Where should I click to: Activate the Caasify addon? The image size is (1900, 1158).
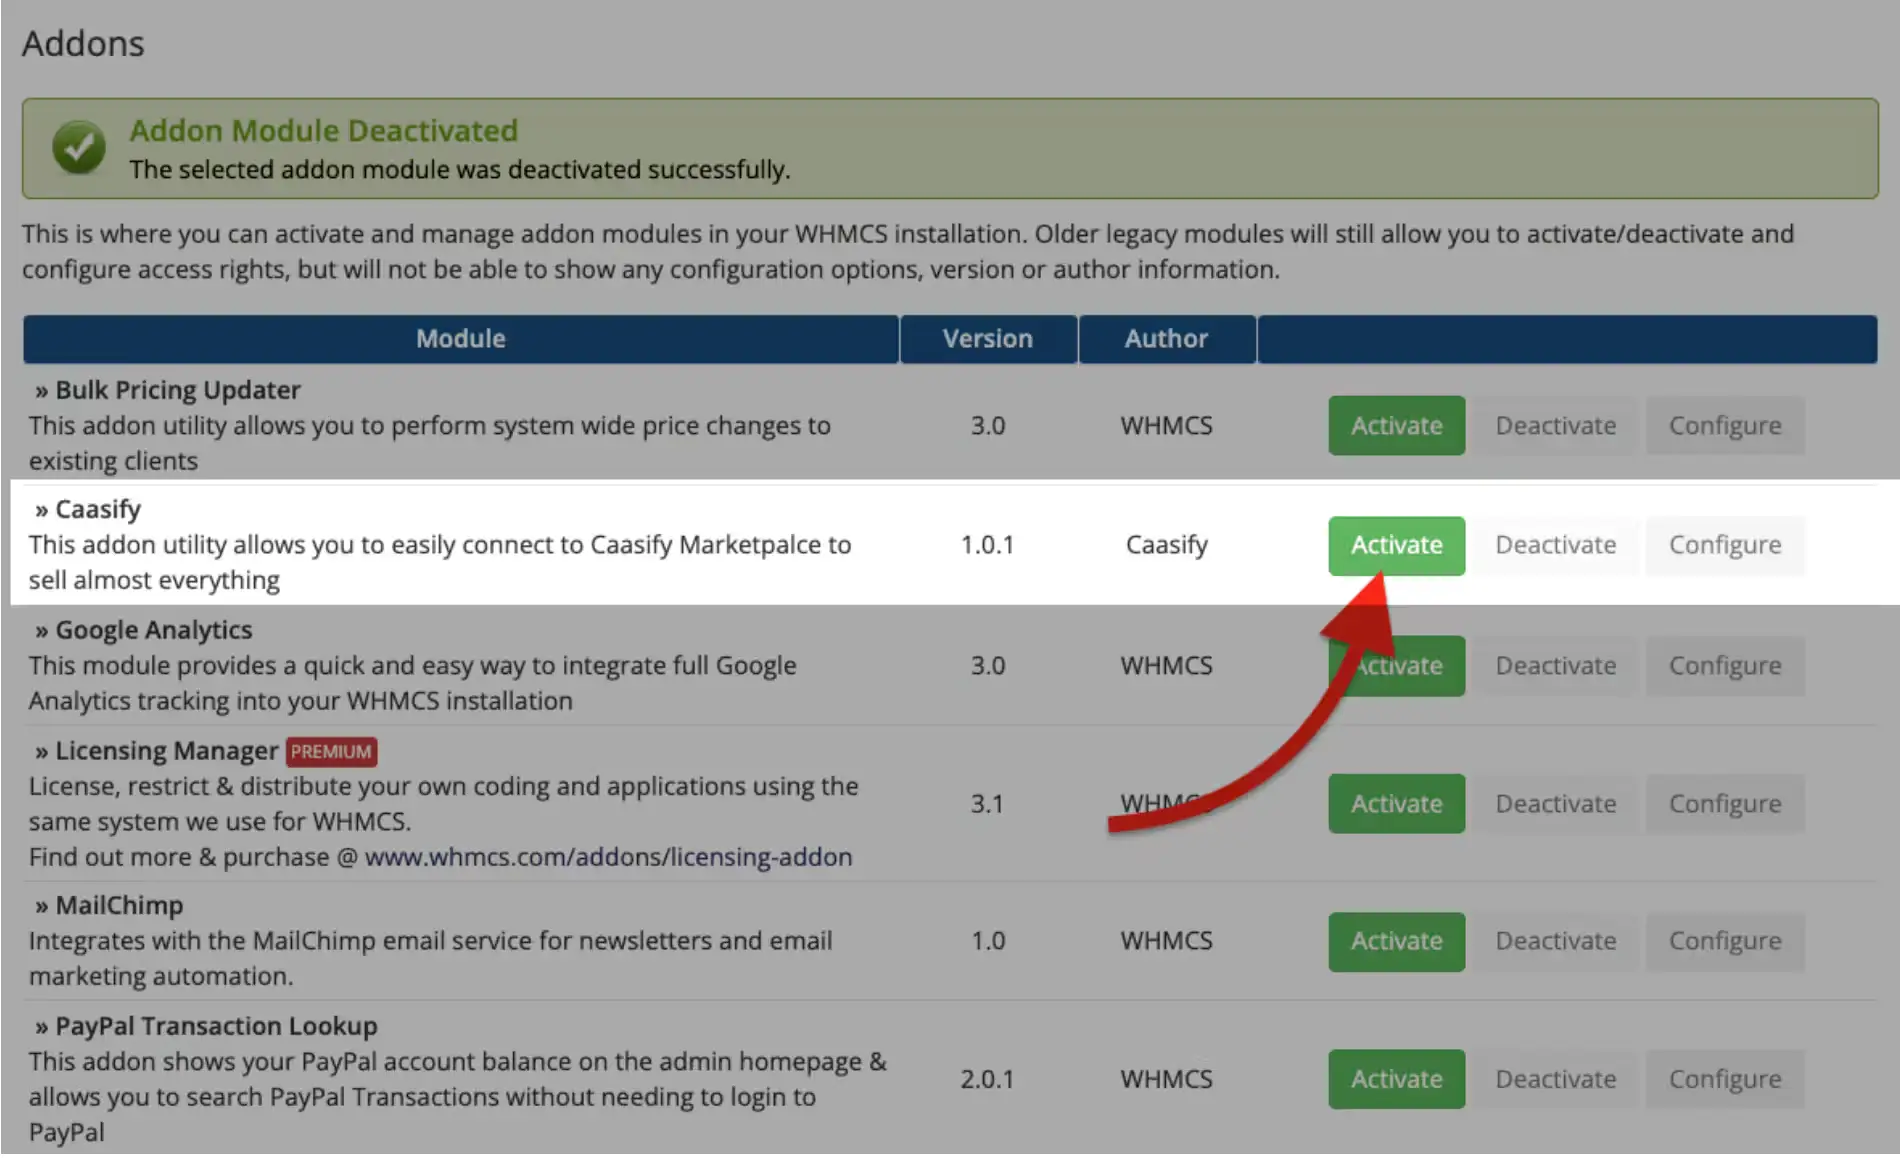coord(1396,545)
